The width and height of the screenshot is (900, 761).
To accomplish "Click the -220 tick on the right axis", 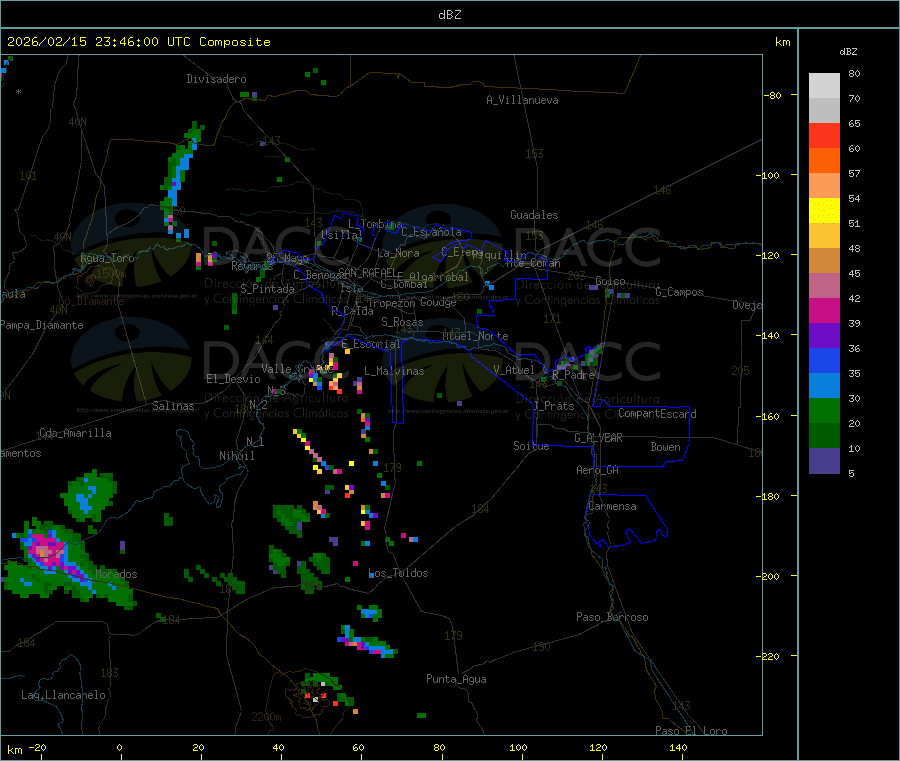I will click(x=767, y=656).
